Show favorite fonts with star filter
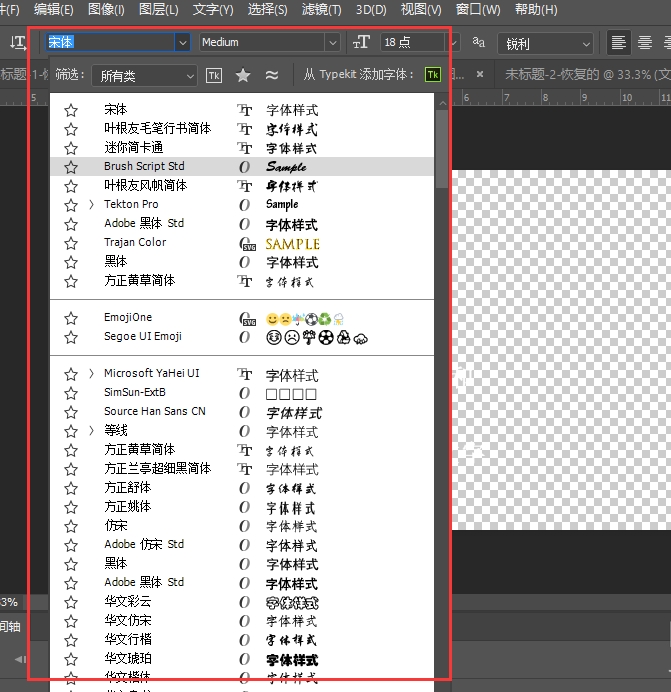Viewport: 671px width, 692px height. click(243, 76)
